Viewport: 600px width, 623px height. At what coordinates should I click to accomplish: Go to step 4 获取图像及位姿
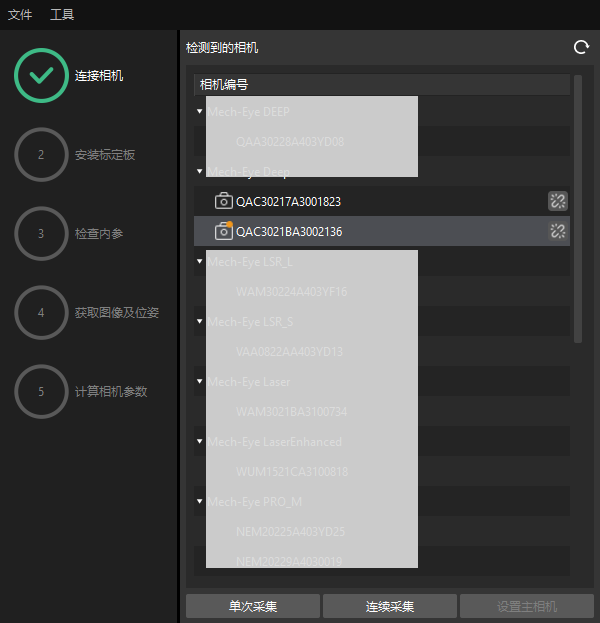41,313
